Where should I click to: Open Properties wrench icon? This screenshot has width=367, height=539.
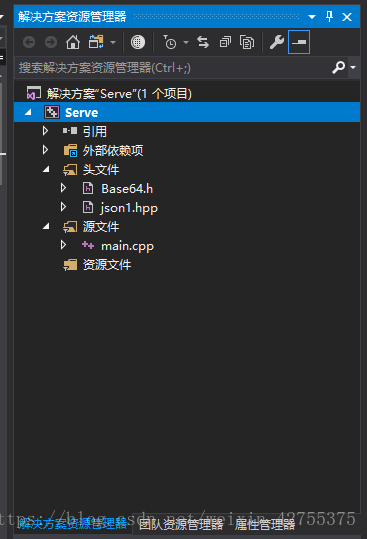tap(277, 42)
